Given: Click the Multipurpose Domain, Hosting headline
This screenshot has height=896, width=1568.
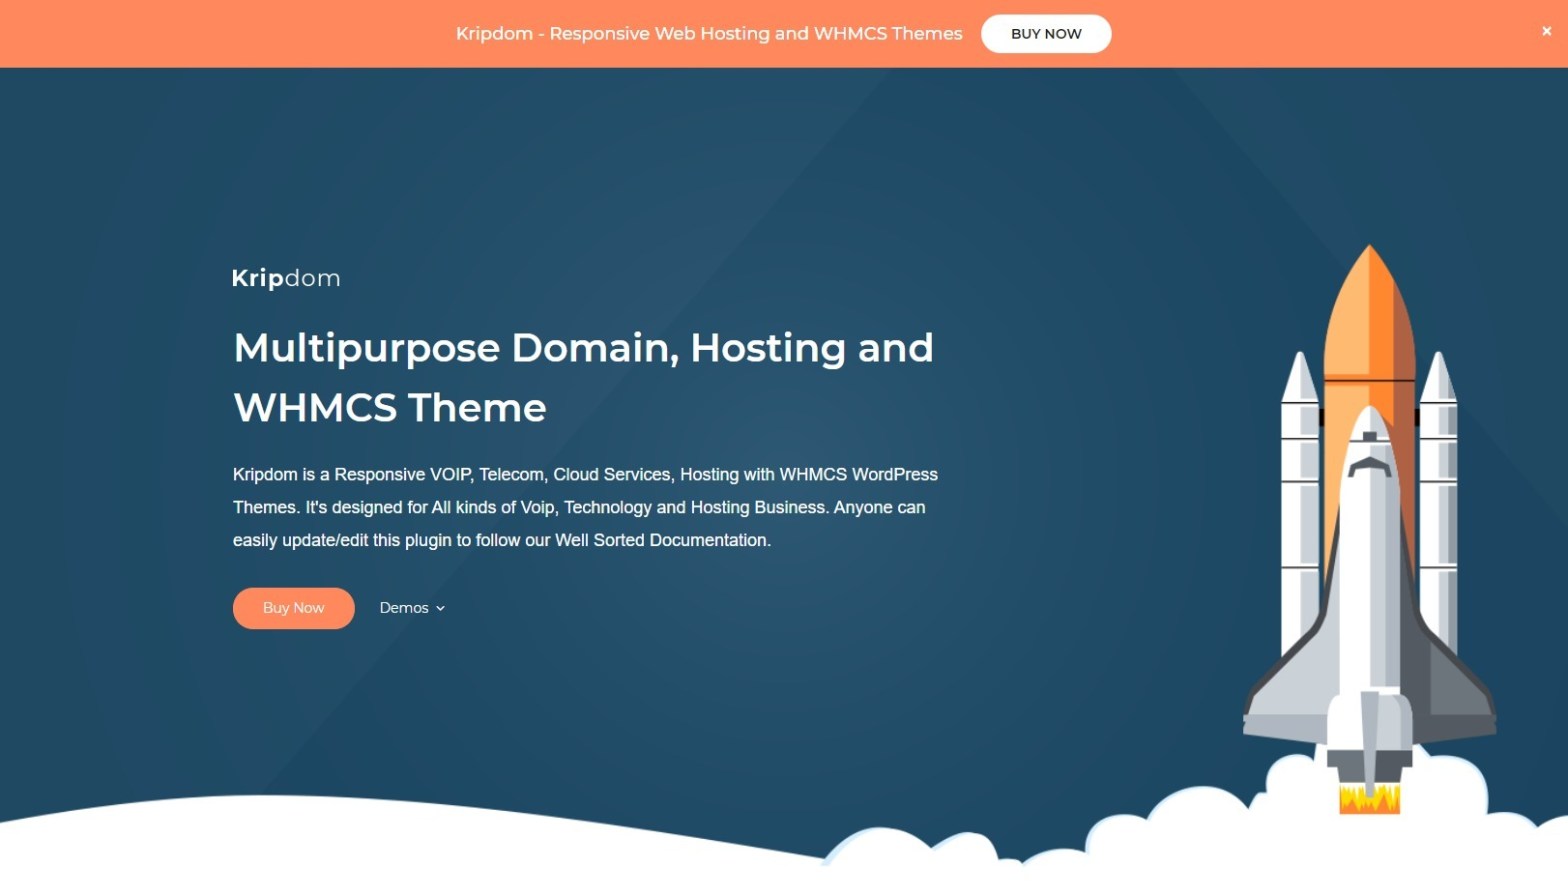Looking at the screenshot, I should coord(583,348).
